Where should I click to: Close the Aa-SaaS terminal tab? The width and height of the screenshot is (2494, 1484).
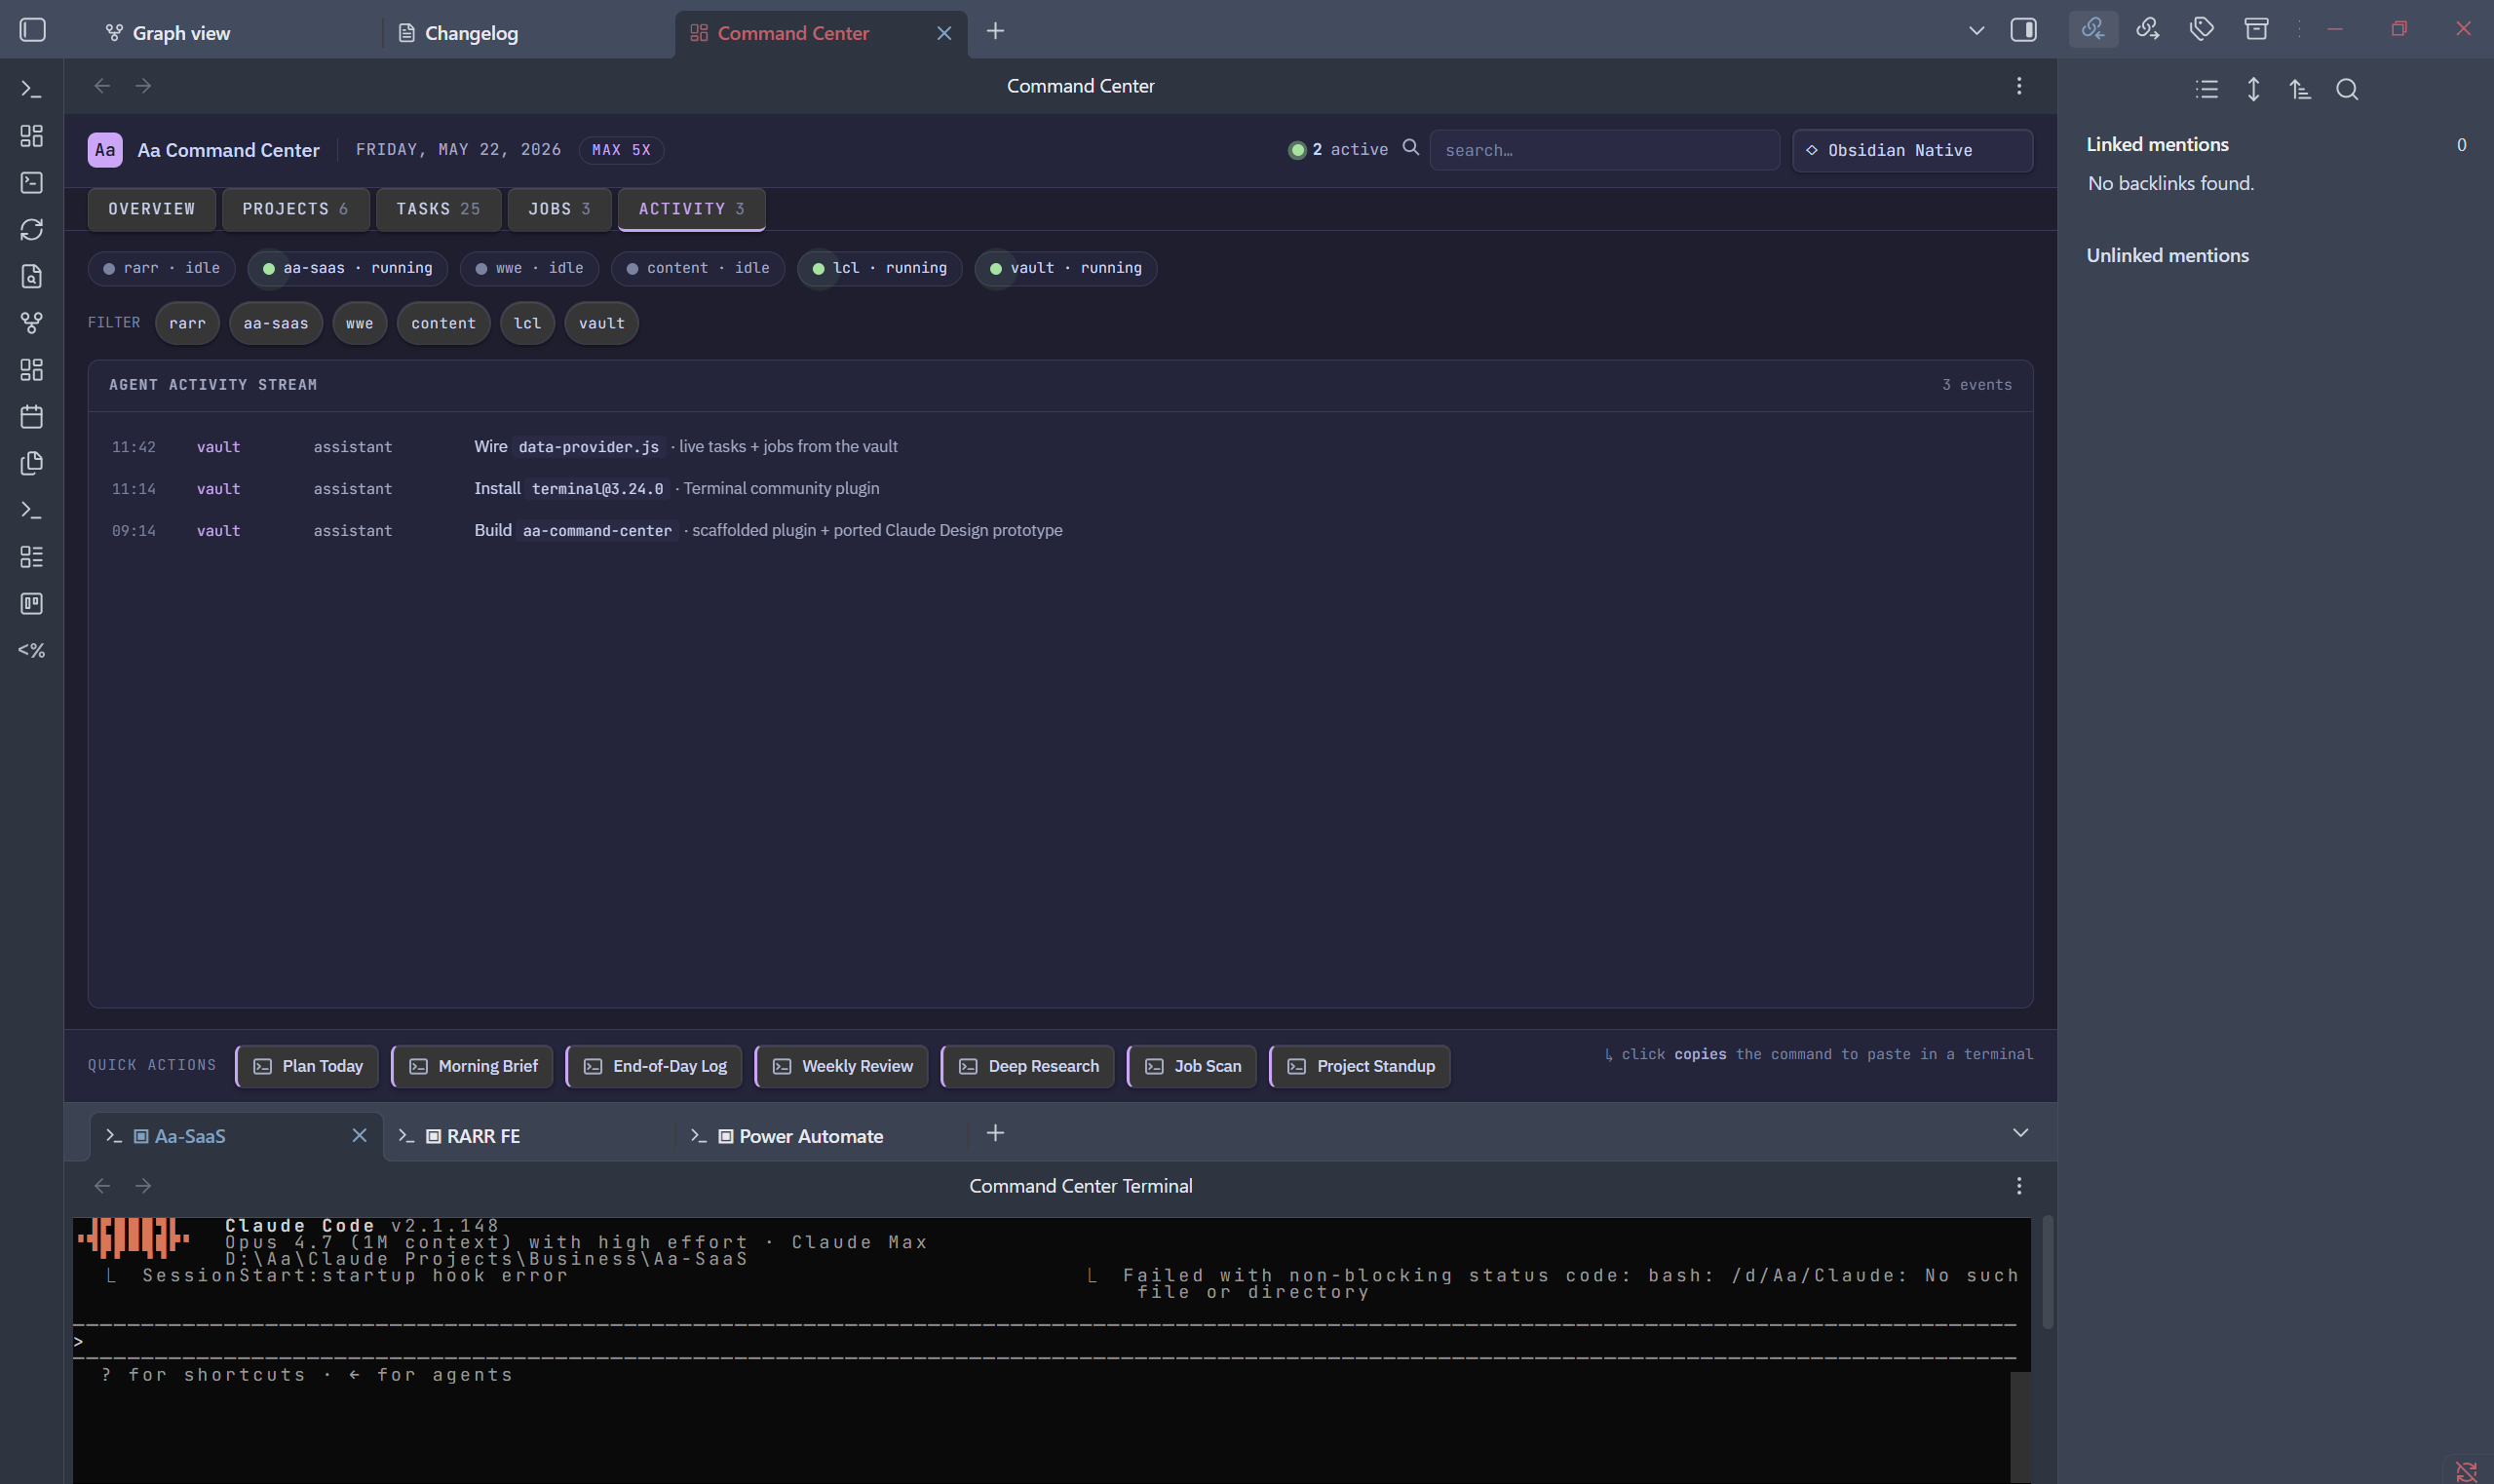pyautogui.click(x=360, y=1135)
